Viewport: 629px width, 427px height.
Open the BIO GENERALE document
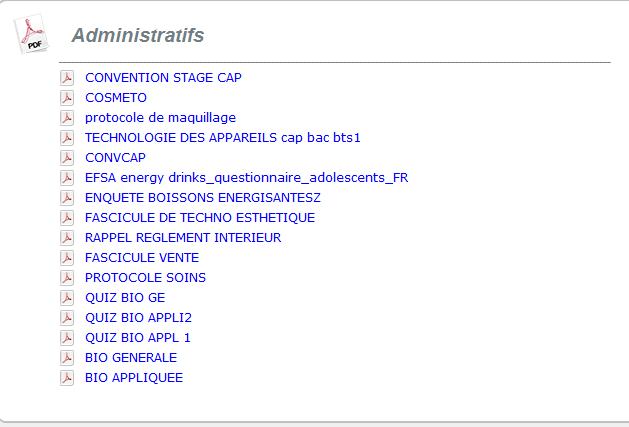click(131, 358)
